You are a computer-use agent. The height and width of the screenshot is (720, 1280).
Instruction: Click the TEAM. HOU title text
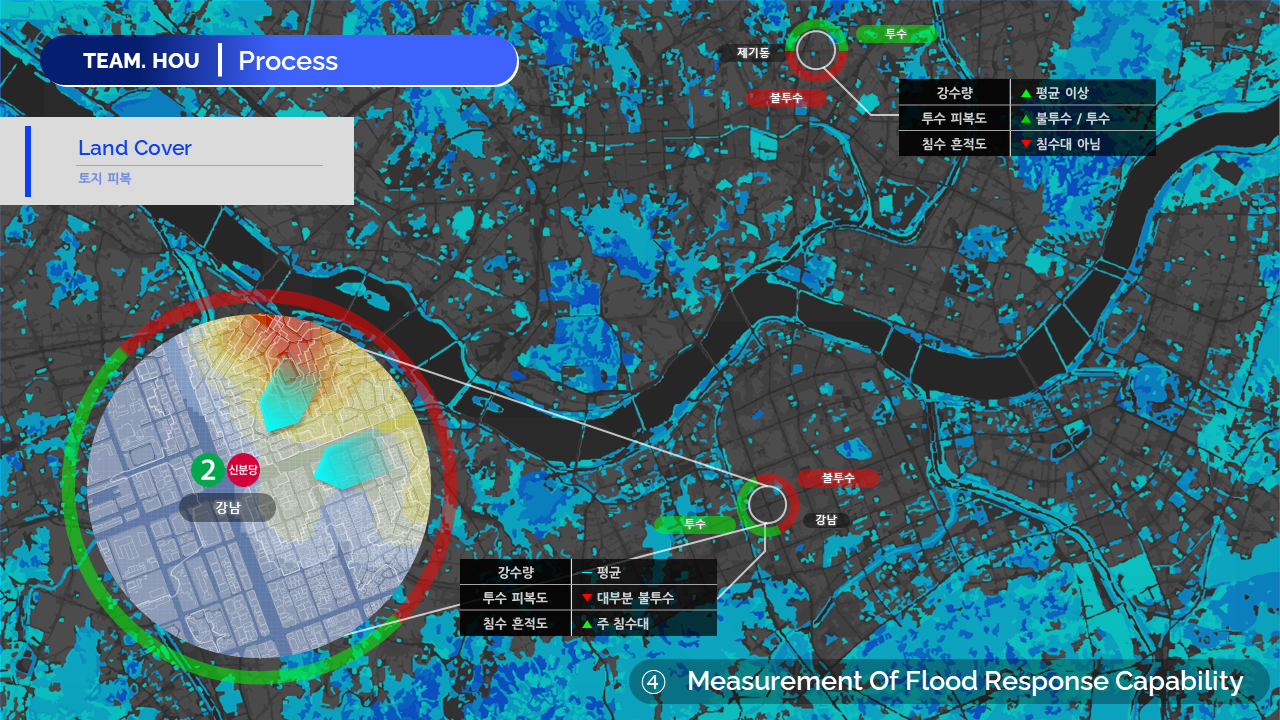coord(141,61)
